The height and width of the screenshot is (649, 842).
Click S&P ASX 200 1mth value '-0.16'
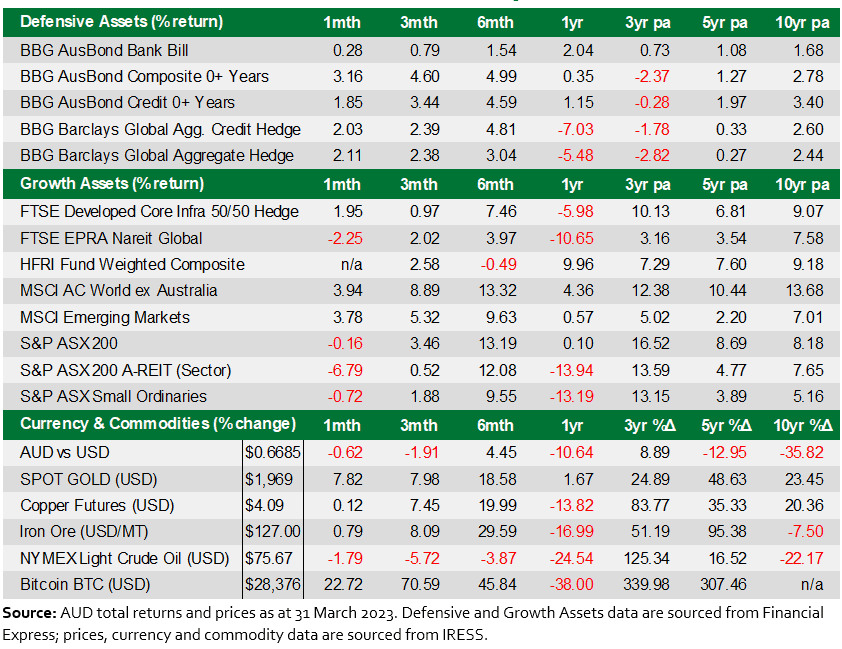[345, 343]
